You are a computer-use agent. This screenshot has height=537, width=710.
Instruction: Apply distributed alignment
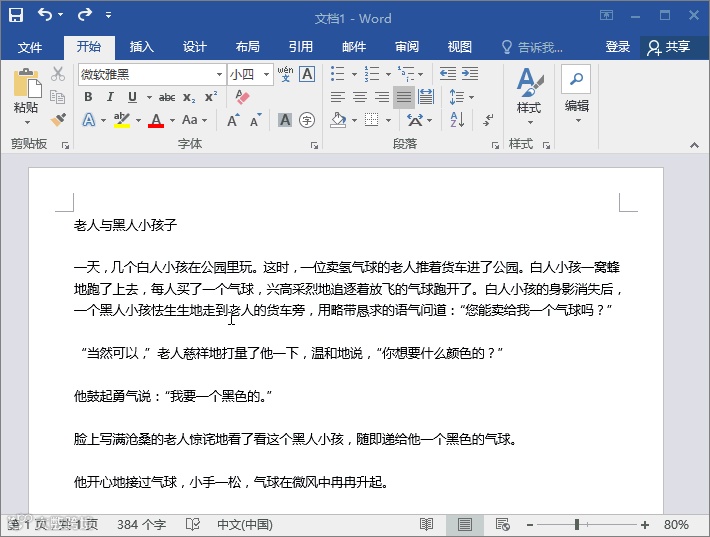[426, 96]
